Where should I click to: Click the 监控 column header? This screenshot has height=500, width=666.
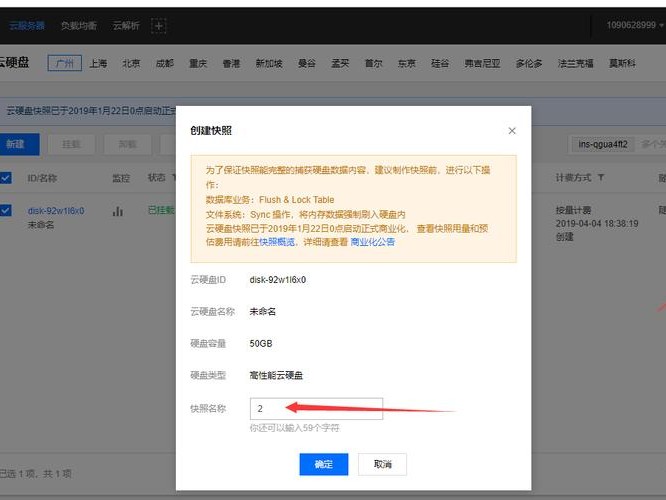pos(121,178)
